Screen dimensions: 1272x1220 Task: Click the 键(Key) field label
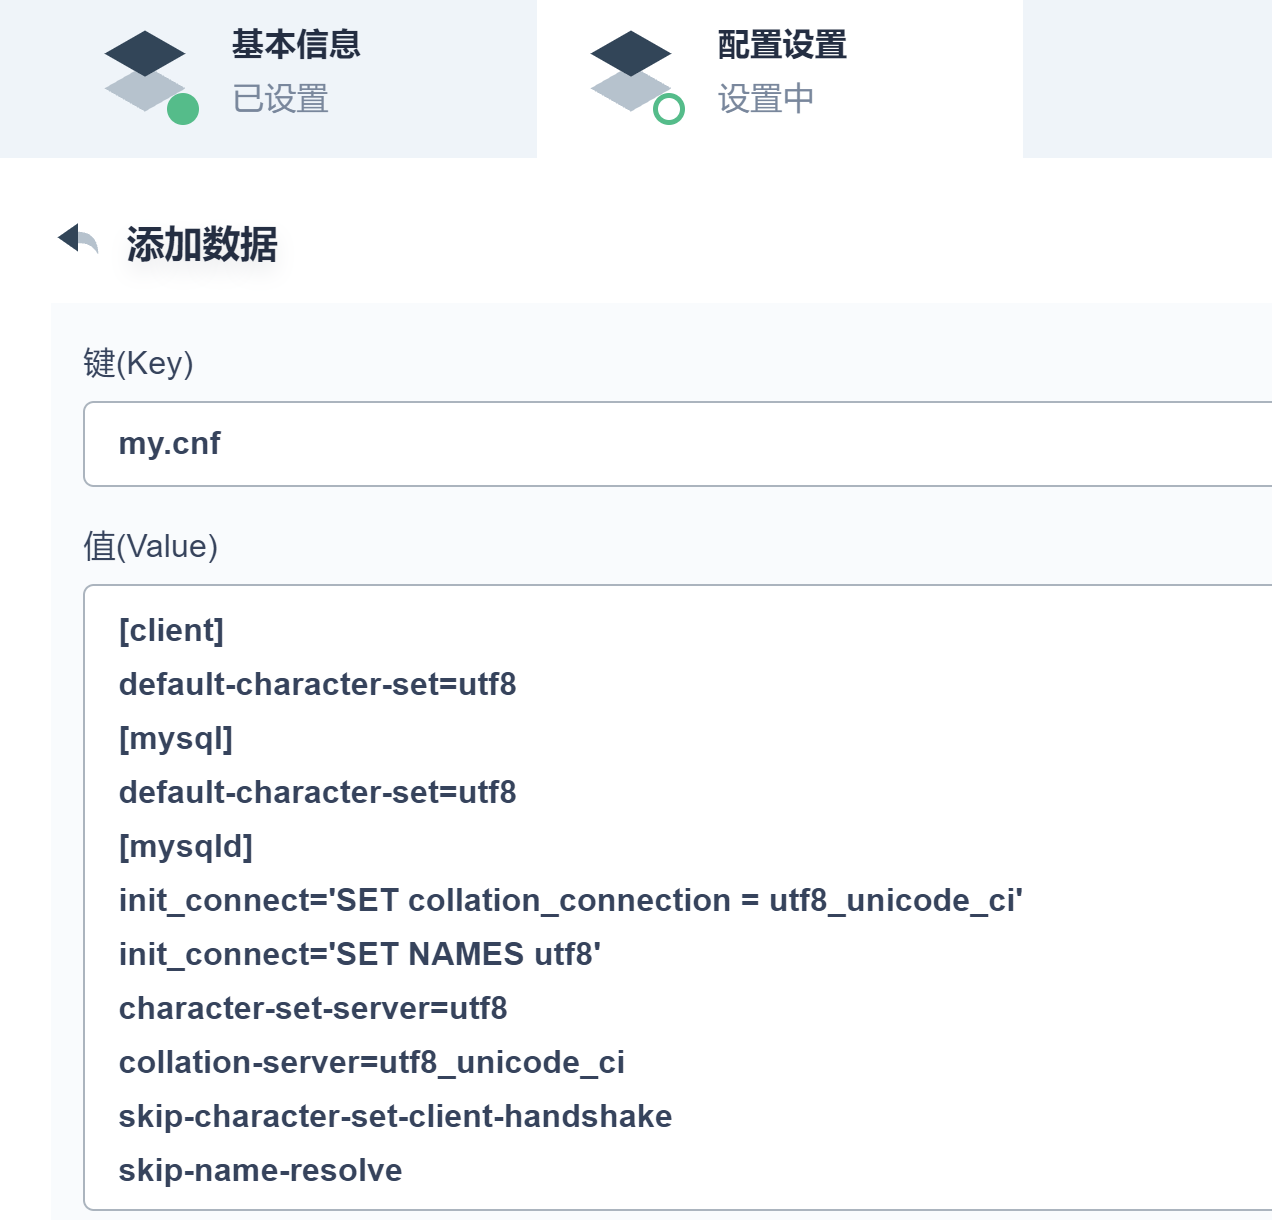tap(138, 363)
